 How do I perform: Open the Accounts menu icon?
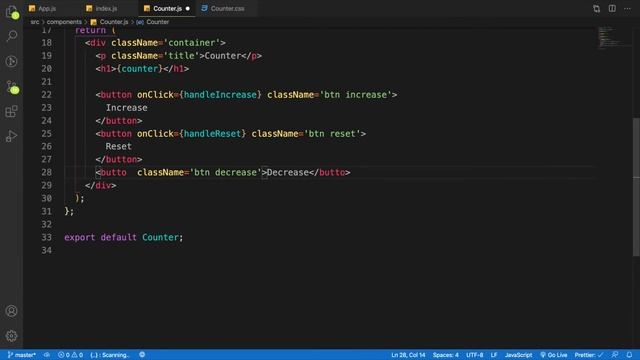point(11,311)
